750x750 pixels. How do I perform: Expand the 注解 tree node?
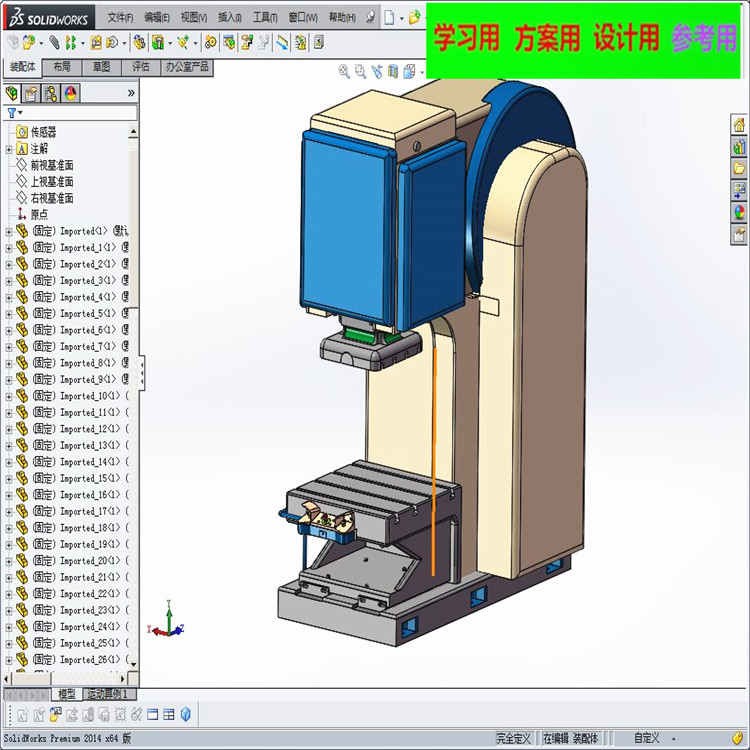point(9,149)
